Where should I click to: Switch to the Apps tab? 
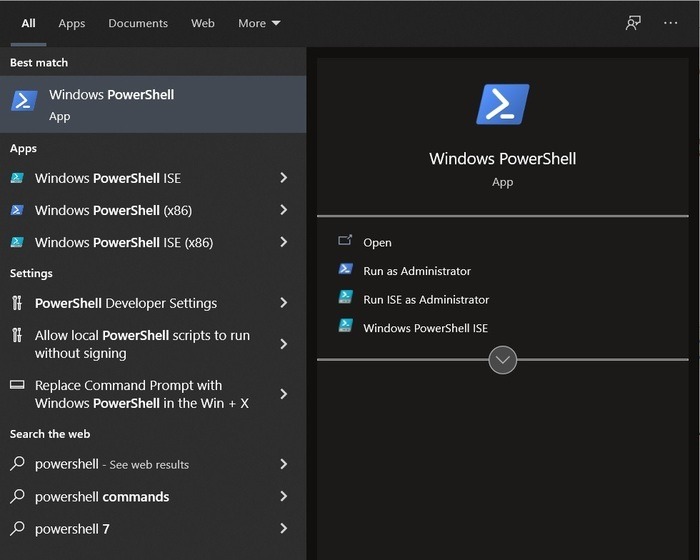71,23
